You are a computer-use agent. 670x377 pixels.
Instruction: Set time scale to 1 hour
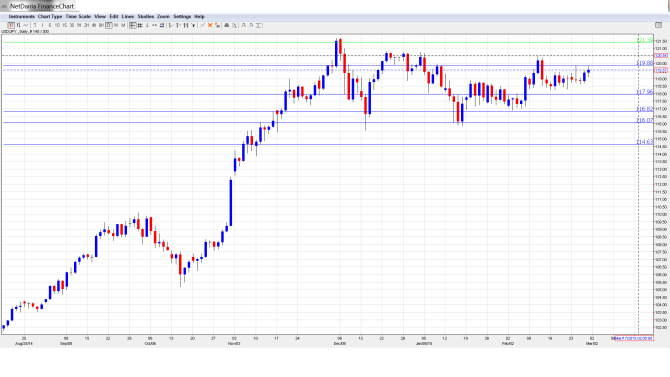pos(79,25)
